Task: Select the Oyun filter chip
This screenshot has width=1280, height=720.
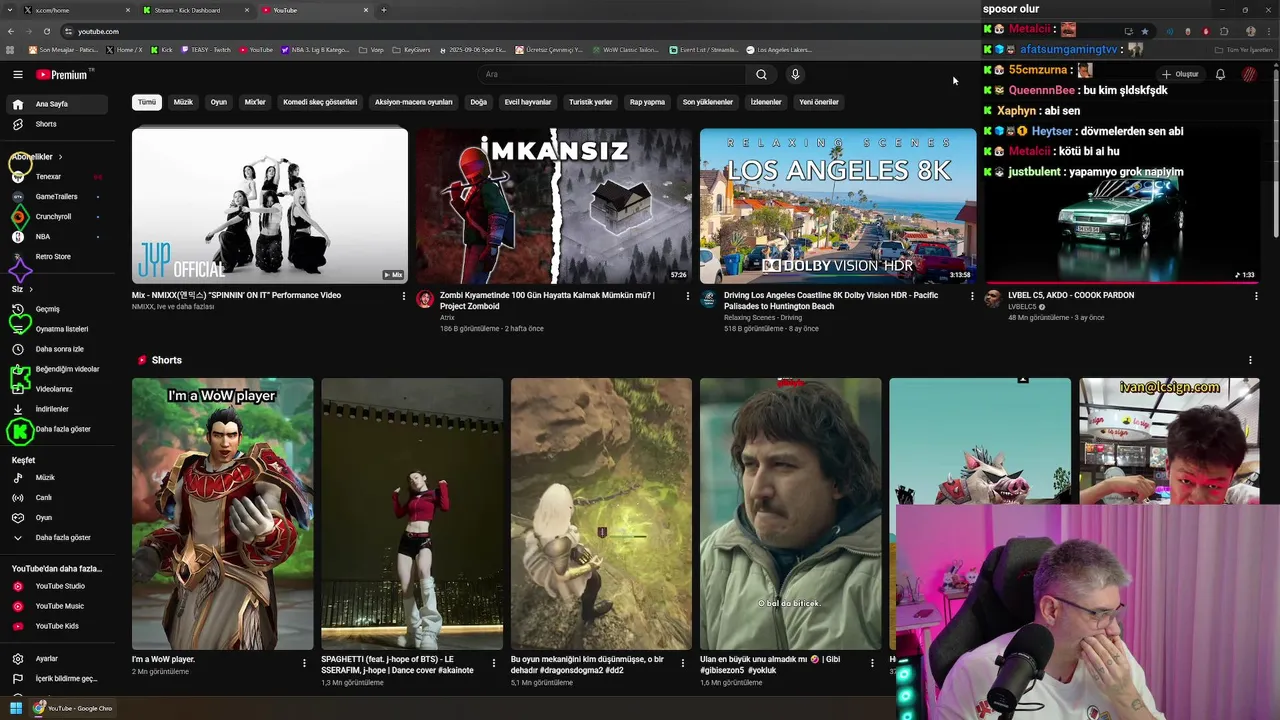Action: (x=218, y=102)
